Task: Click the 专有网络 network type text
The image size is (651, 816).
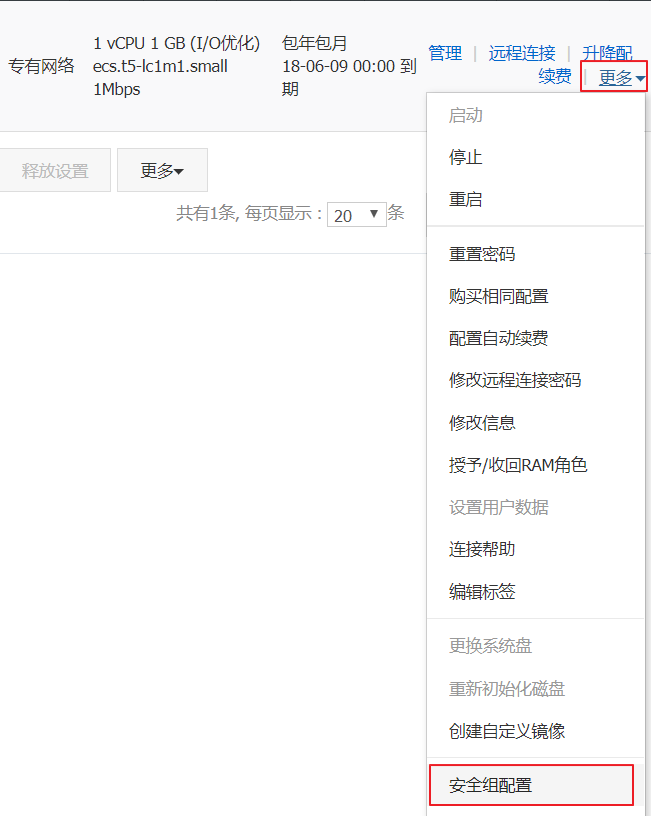Action: tap(42, 66)
